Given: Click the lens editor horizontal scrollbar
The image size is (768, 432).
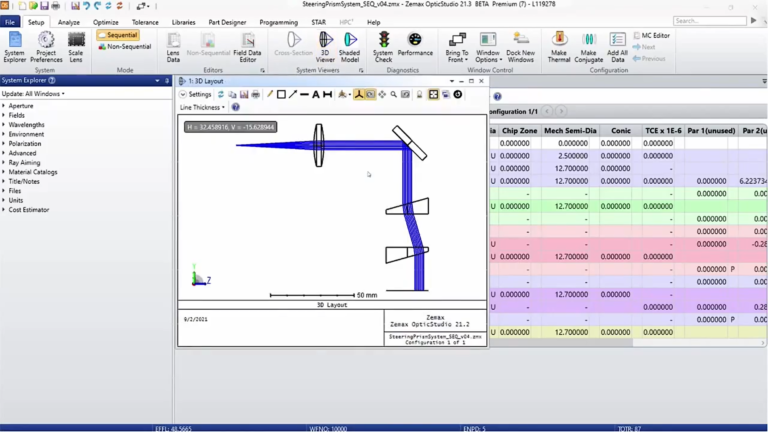Looking at the screenshot, I should [x=561, y=343].
